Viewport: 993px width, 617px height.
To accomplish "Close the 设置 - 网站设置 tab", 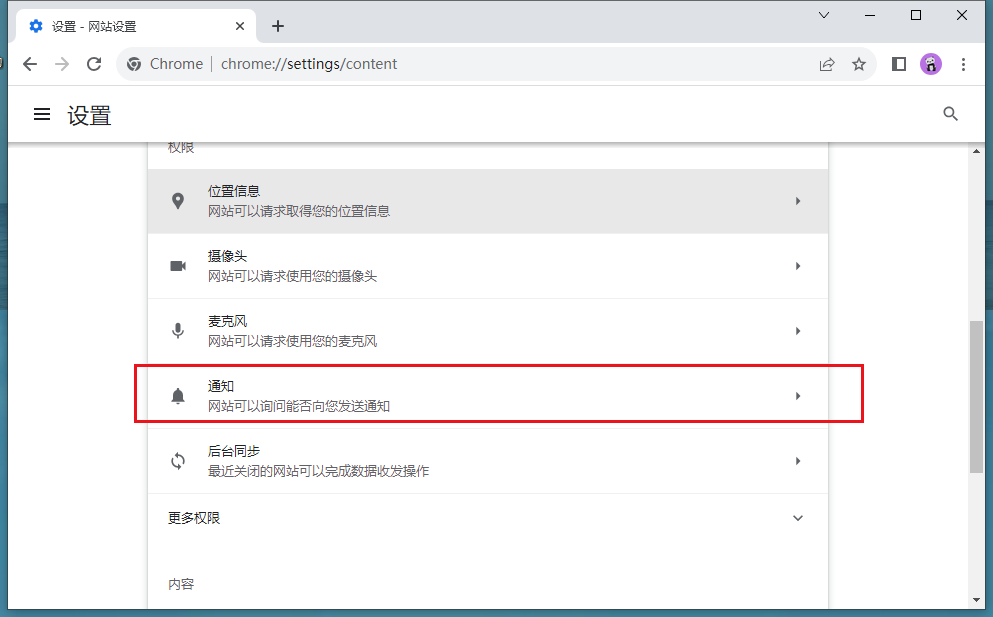I will tap(239, 26).
